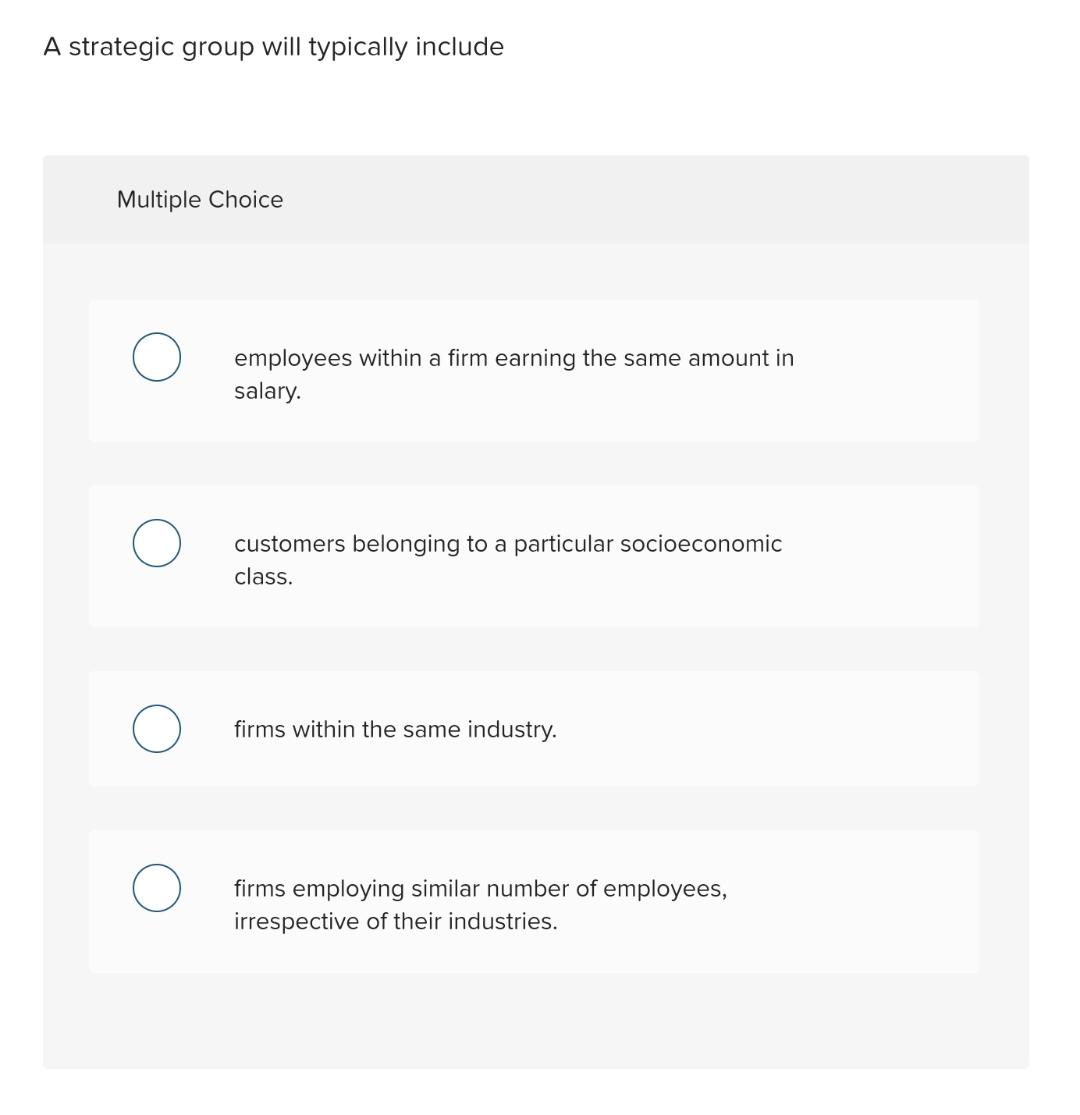Click the second answer card
This screenshot has width=1080, height=1115.
534,556
